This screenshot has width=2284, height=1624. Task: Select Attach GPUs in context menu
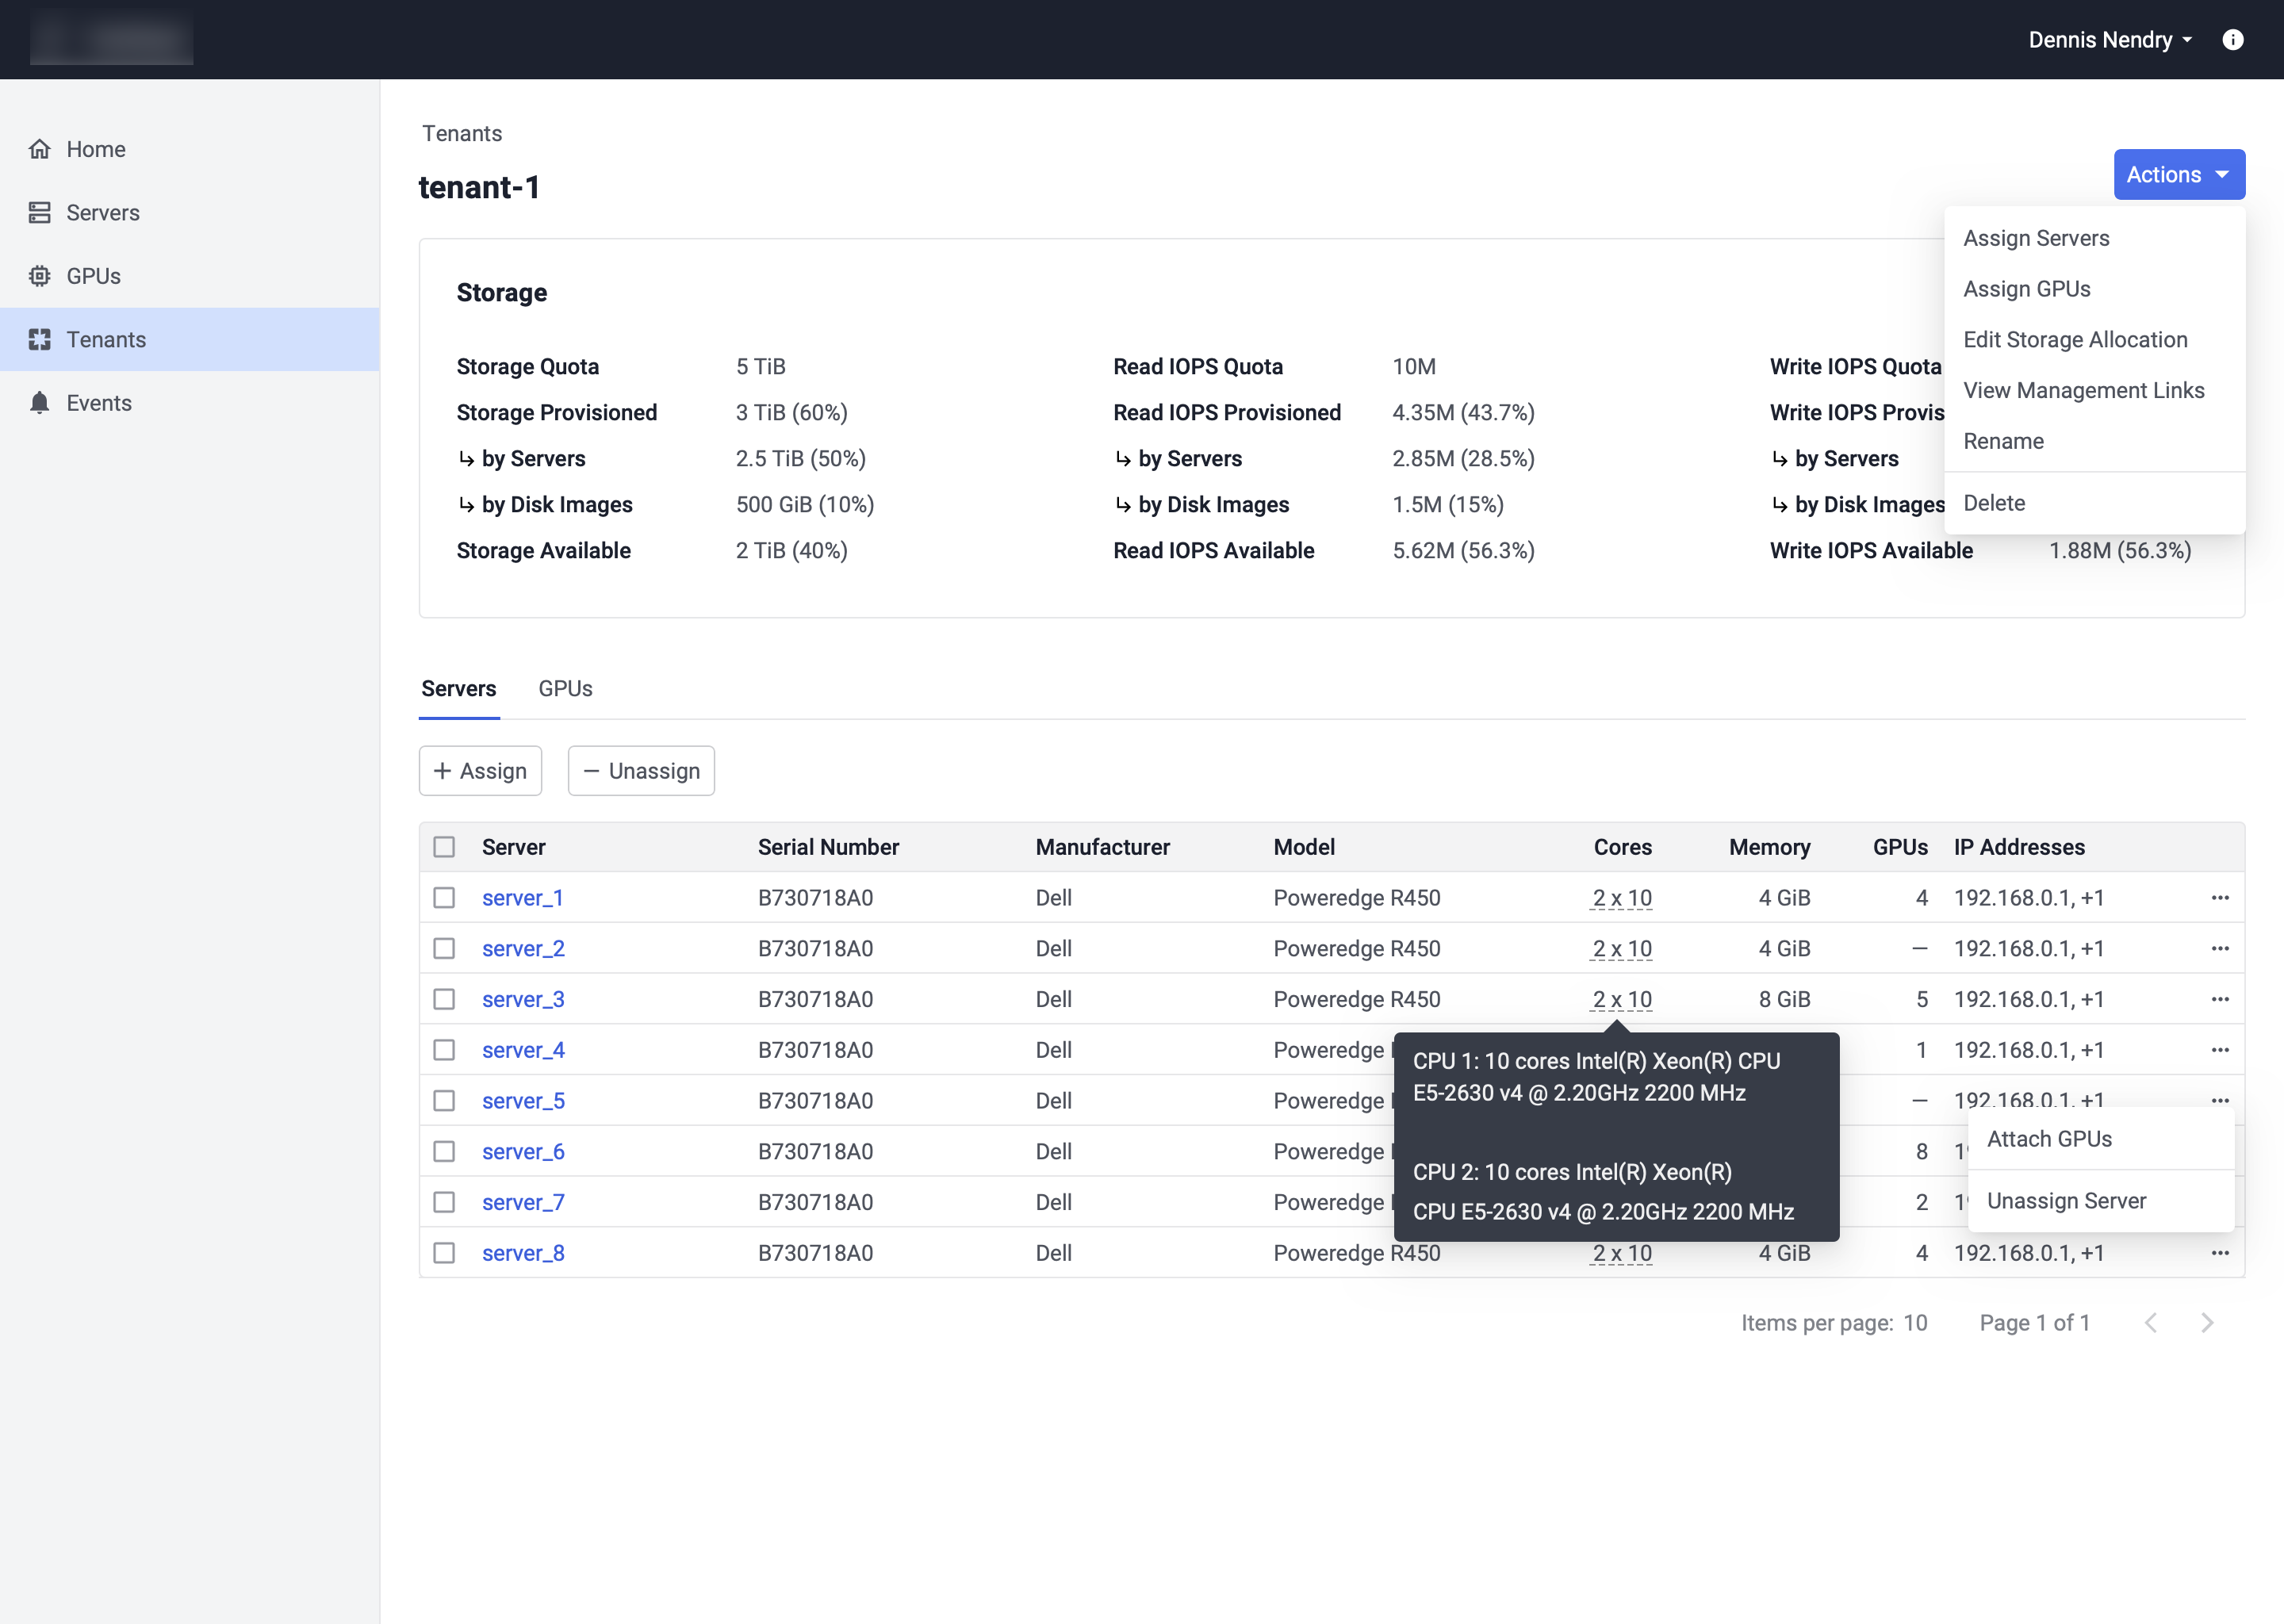coord(2049,1139)
